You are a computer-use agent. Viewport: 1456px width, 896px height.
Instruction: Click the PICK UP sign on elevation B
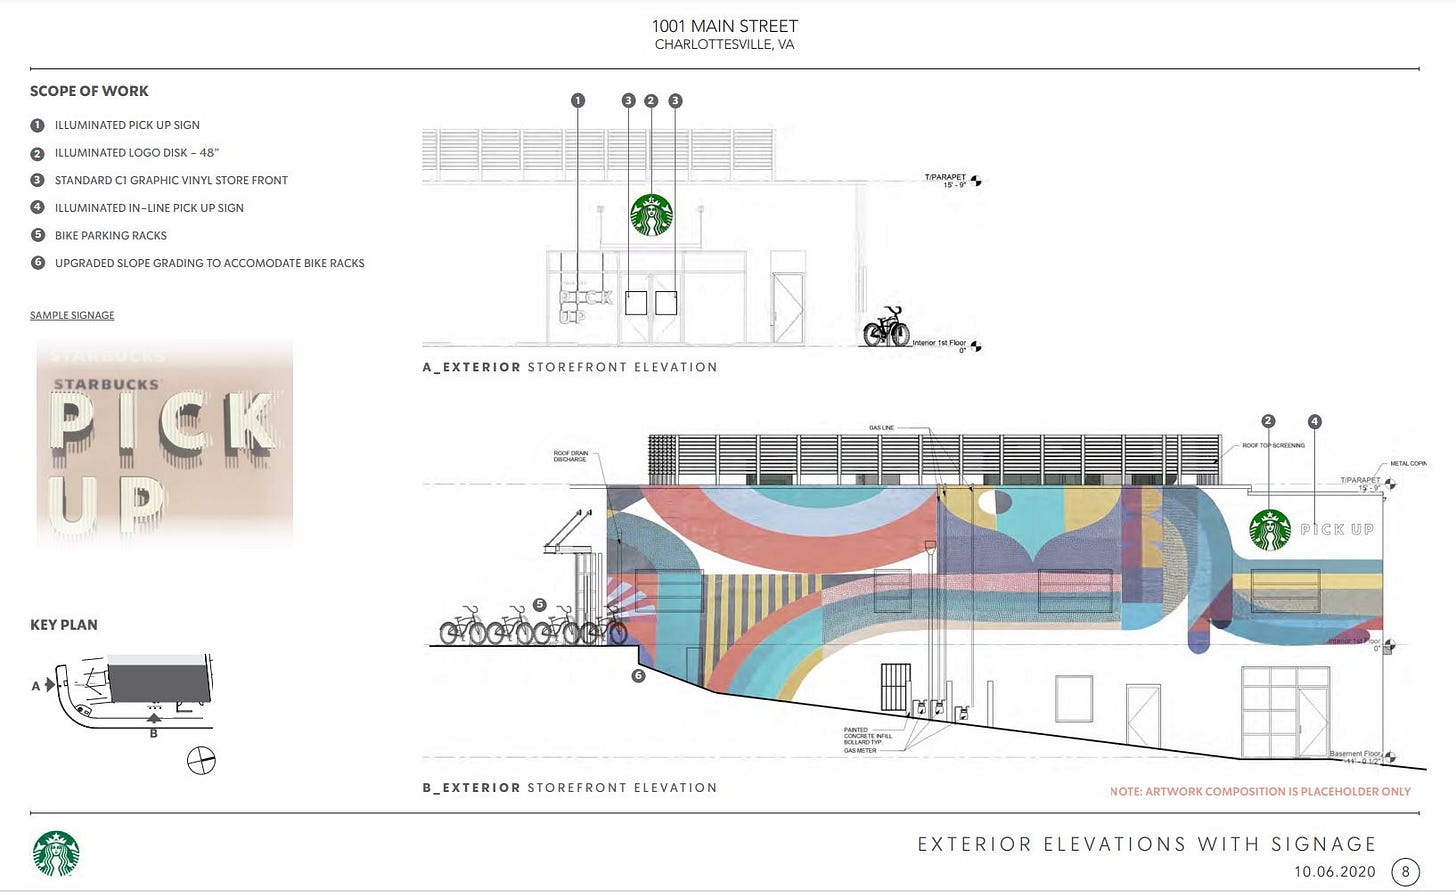[1337, 529]
